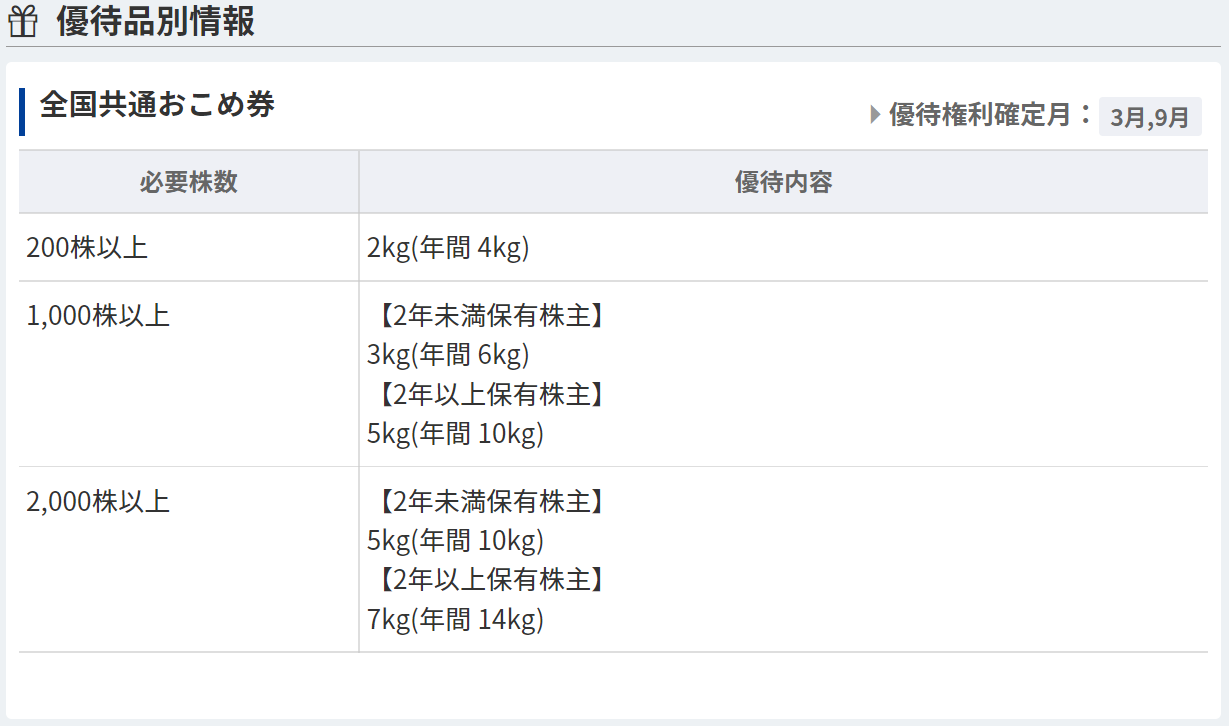Select the 2,000株以上 row cell
The width and height of the screenshot is (1229, 726).
tap(189, 560)
